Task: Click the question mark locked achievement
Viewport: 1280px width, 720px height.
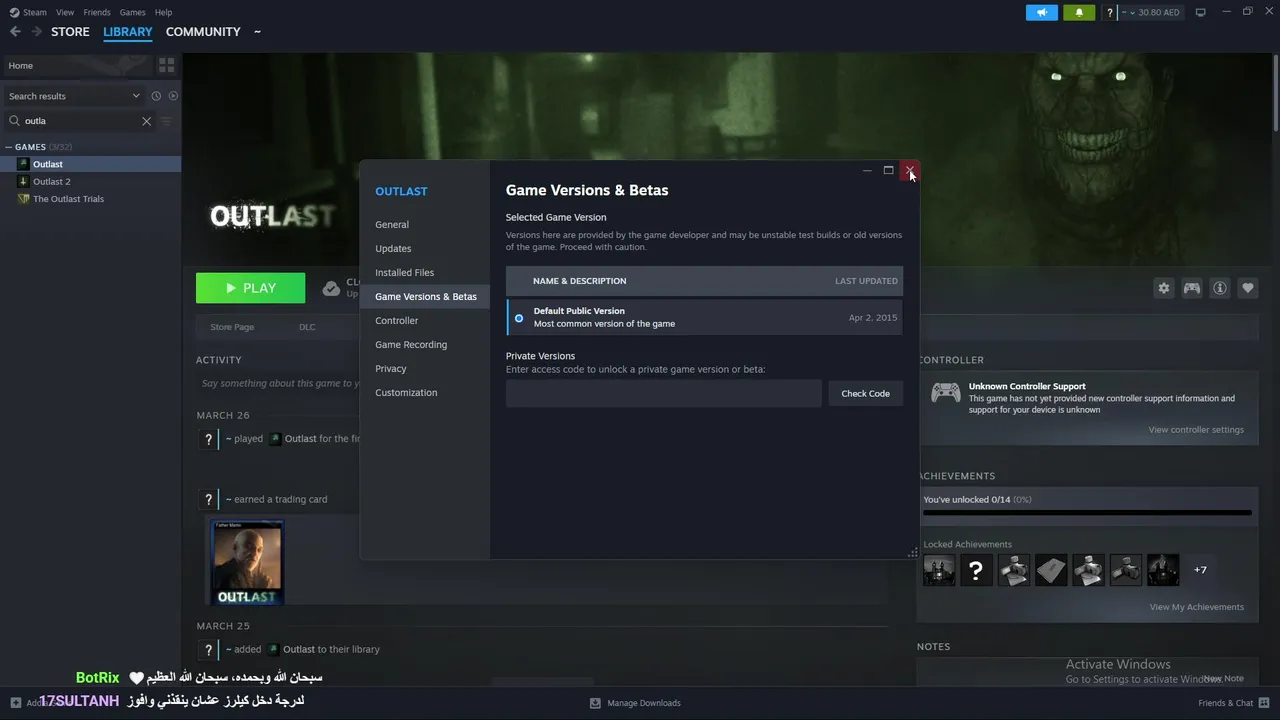Action: click(976, 570)
